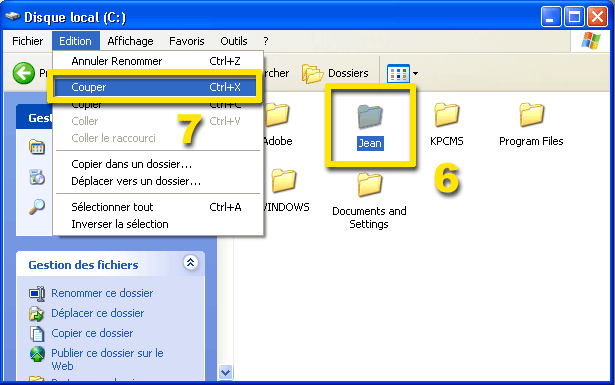Click the Views grid icon in toolbar
Screen dimensions: 615x385
click(398, 73)
